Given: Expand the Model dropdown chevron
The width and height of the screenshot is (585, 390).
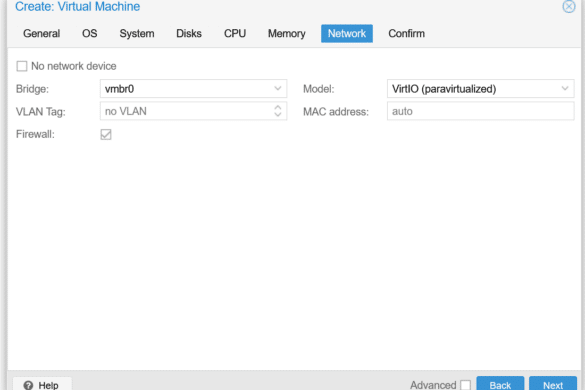Looking at the screenshot, I should [x=565, y=88].
